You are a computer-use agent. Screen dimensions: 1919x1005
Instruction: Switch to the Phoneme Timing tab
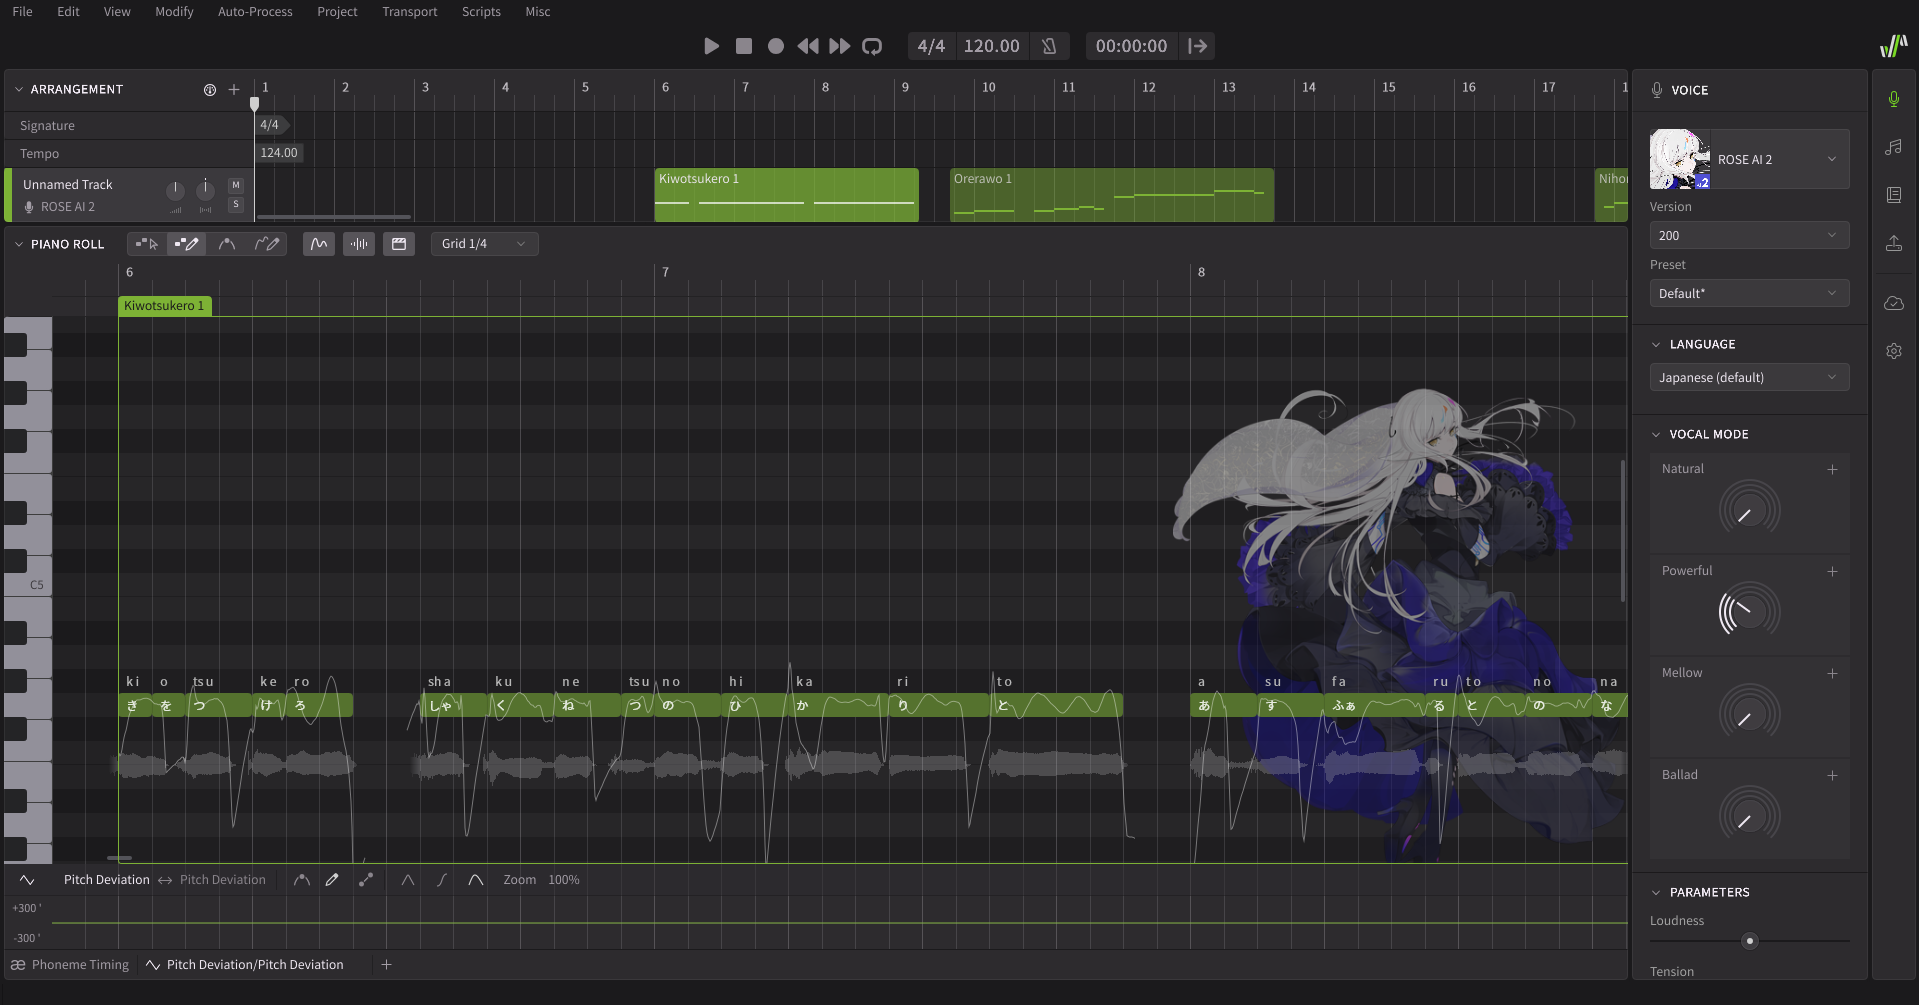pos(70,965)
